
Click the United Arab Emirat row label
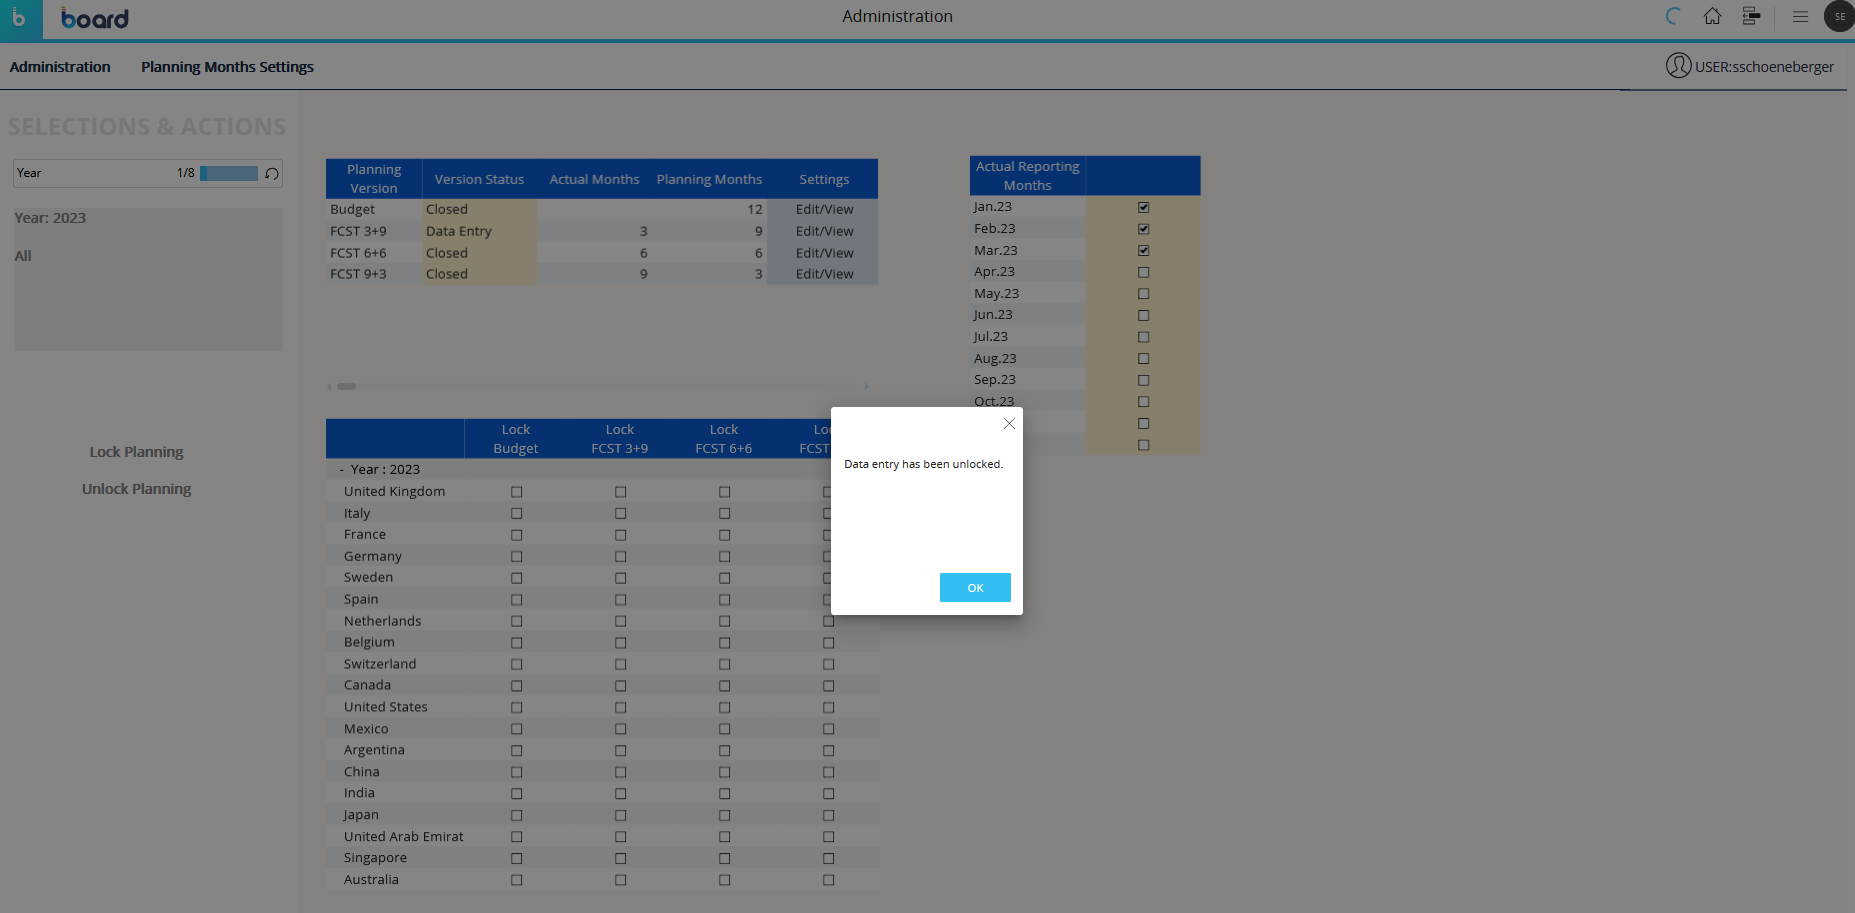[404, 837]
